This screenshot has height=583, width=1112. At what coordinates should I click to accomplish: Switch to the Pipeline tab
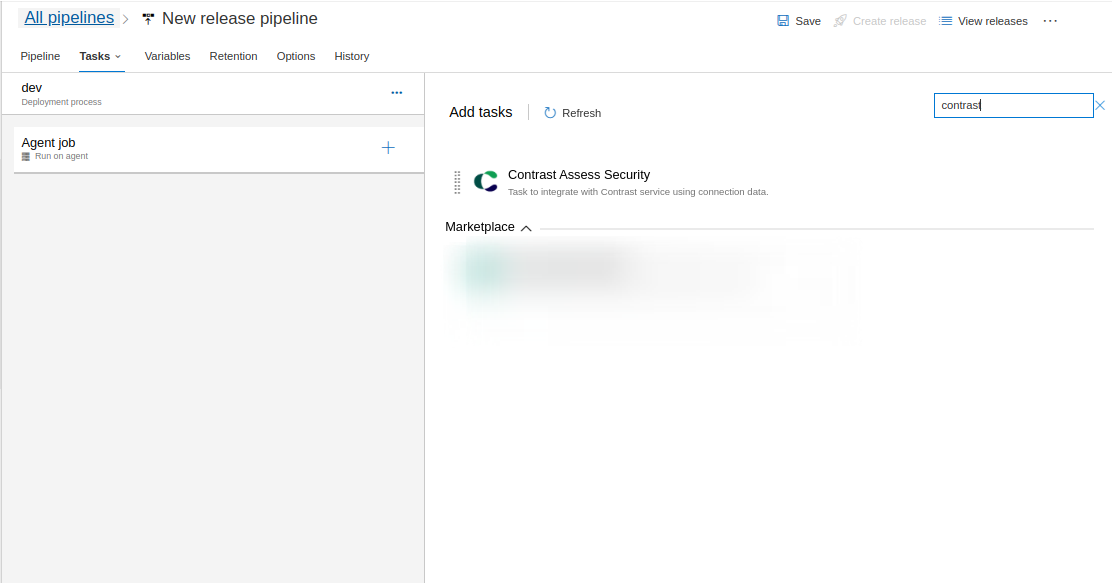(40, 56)
